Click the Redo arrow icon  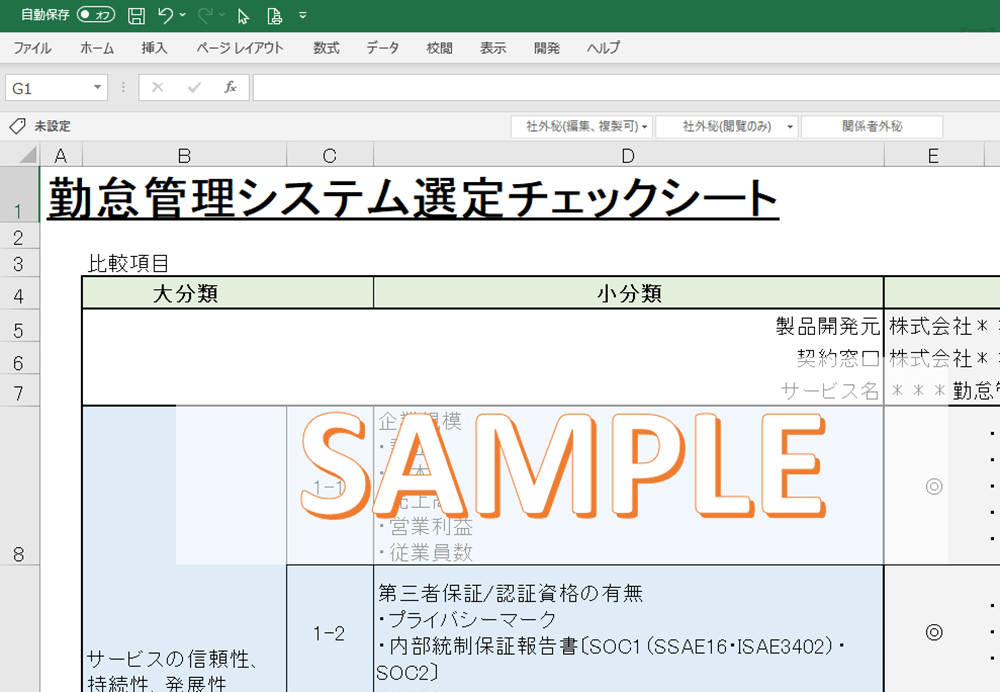tap(205, 15)
